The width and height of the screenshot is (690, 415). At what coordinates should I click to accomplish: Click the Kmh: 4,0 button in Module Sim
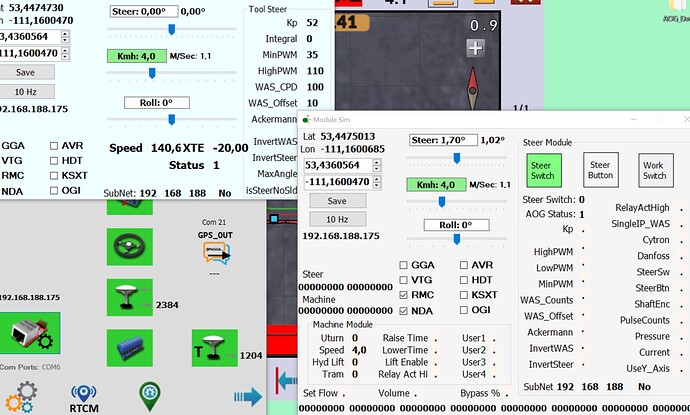click(x=436, y=185)
